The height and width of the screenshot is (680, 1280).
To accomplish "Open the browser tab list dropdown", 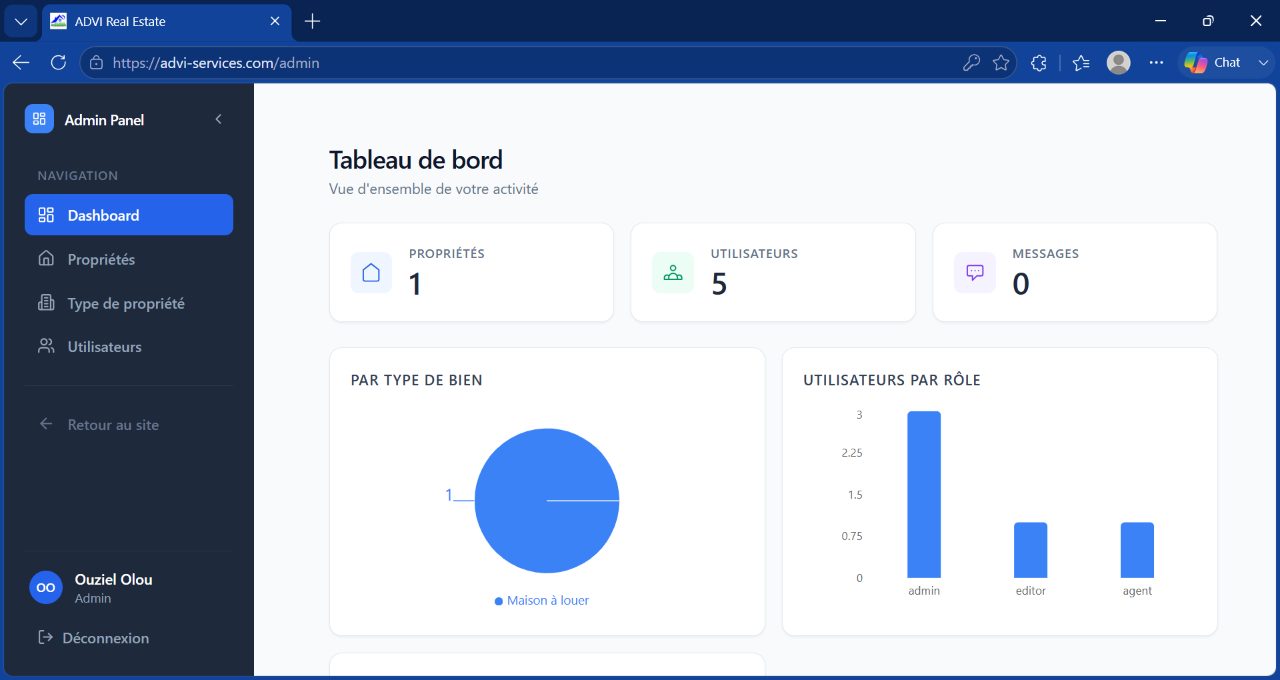I will 20,21.
